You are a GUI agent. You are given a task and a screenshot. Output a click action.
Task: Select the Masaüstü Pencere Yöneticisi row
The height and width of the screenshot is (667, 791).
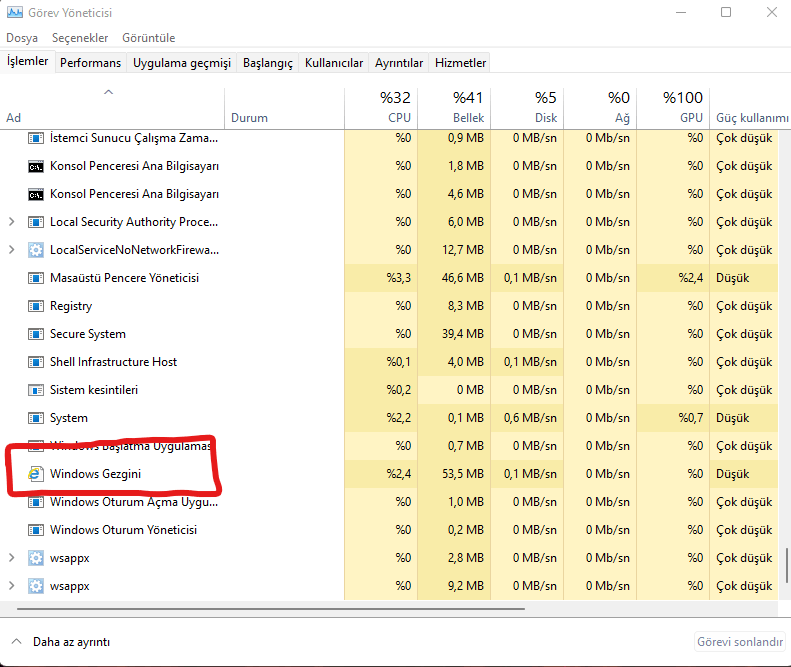click(389, 278)
